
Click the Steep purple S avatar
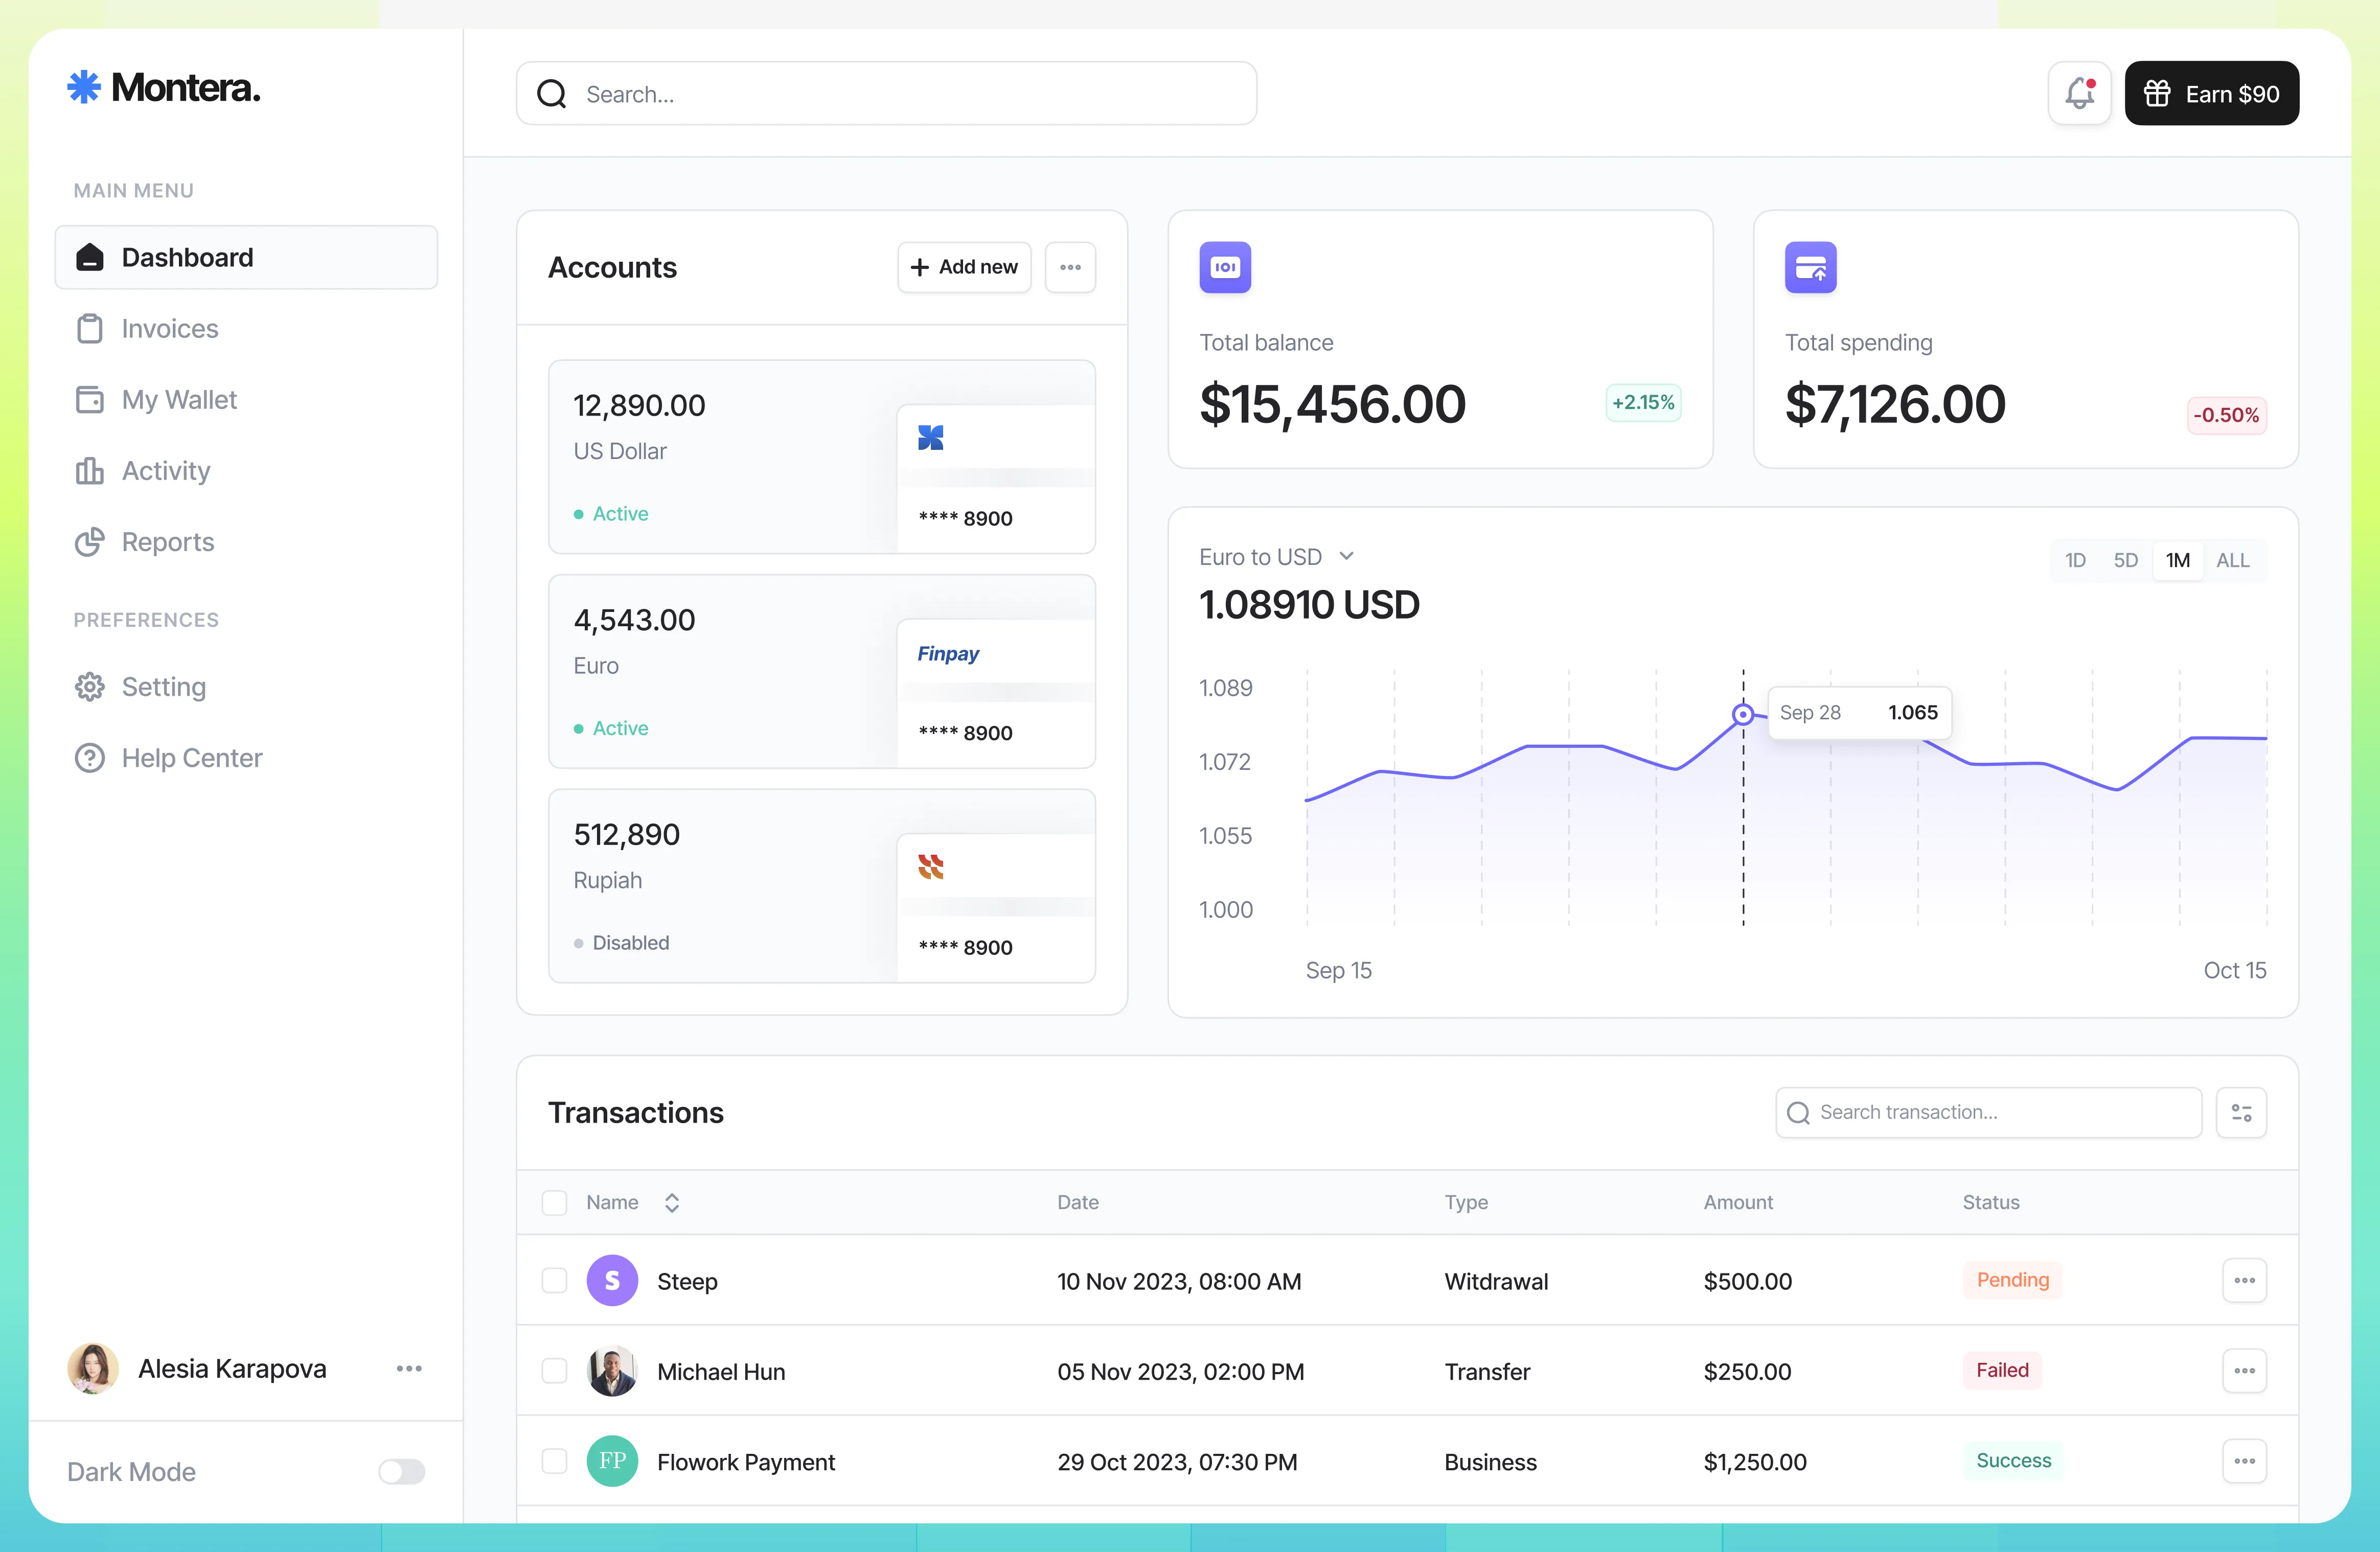[612, 1280]
